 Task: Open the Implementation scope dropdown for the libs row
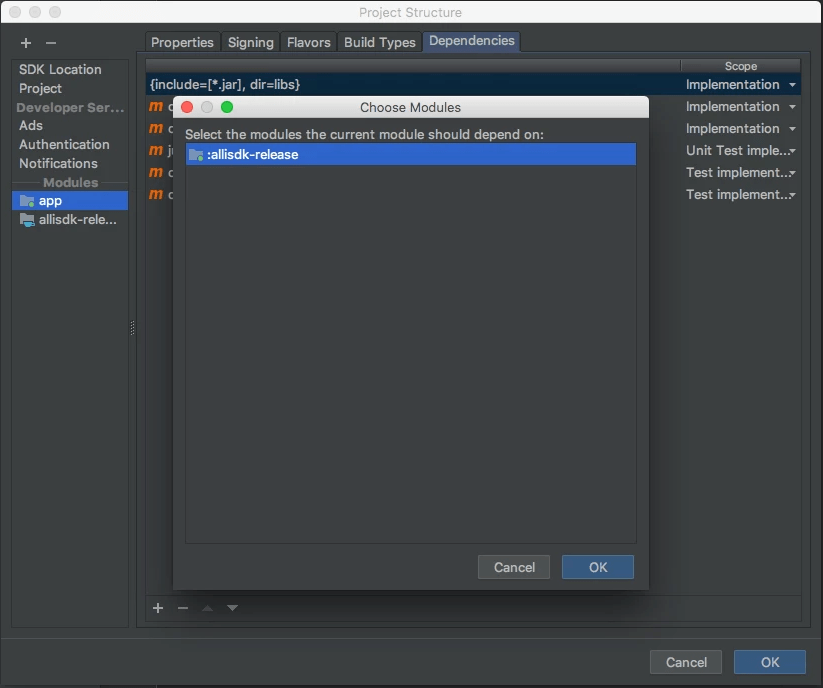click(x=789, y=85)
